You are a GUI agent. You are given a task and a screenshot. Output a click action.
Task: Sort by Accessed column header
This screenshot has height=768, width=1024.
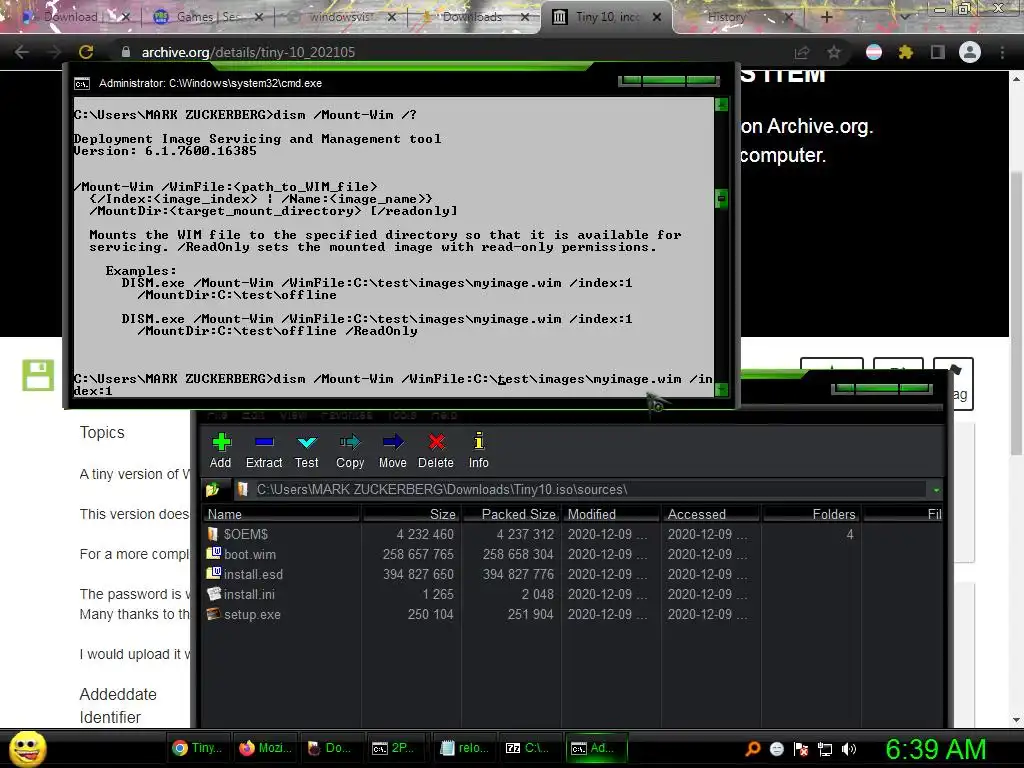coord(711,515)
